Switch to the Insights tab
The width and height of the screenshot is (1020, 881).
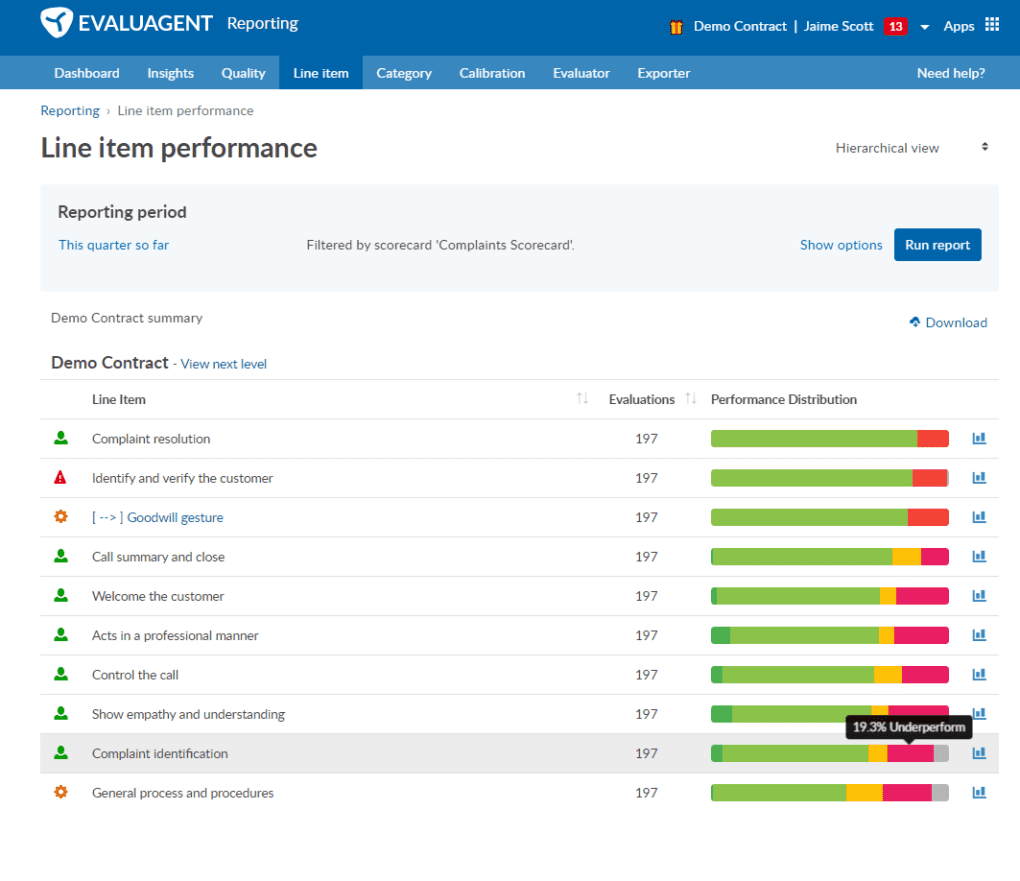click(x=170, y=72)
